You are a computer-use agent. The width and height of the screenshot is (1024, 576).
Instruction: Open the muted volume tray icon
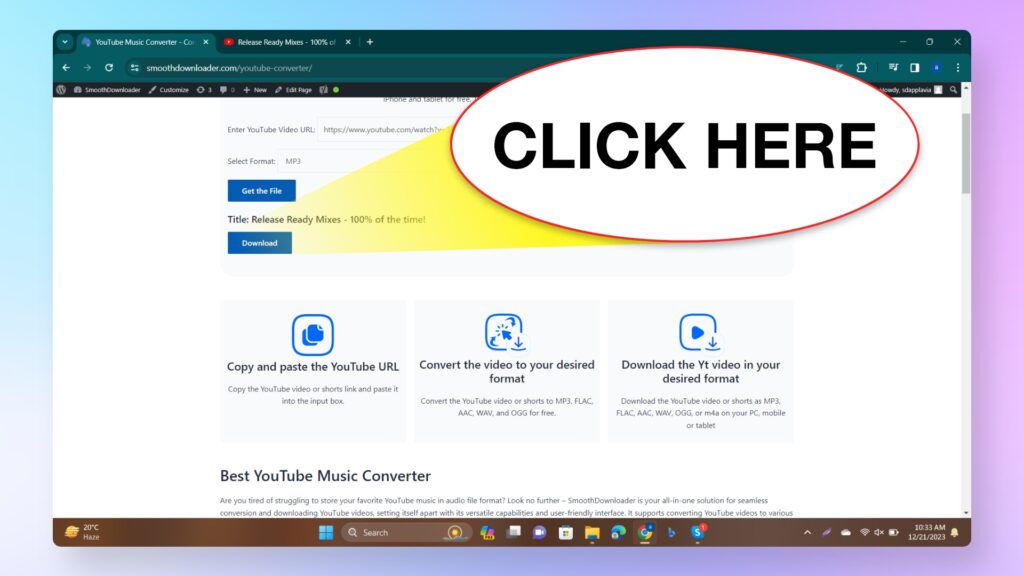[879, 533]
